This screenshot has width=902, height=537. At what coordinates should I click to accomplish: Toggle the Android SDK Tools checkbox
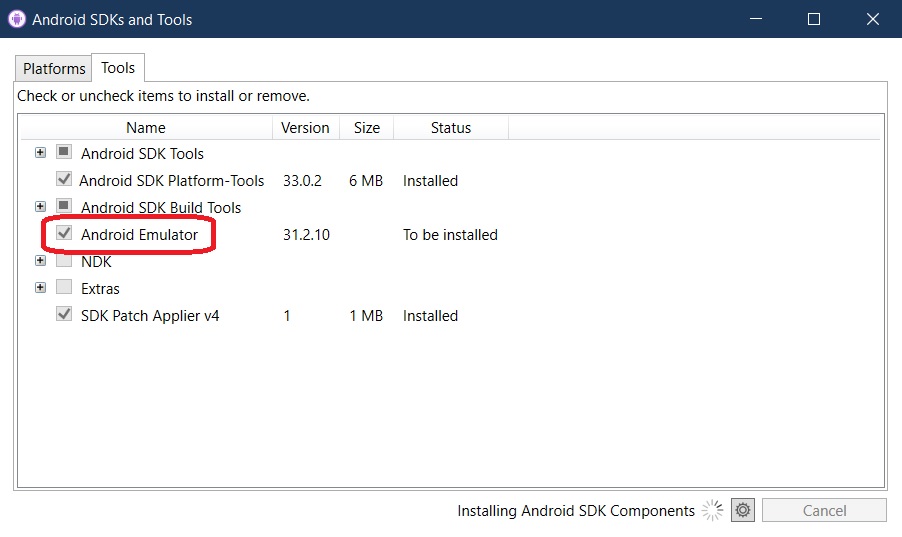point(64,153)
